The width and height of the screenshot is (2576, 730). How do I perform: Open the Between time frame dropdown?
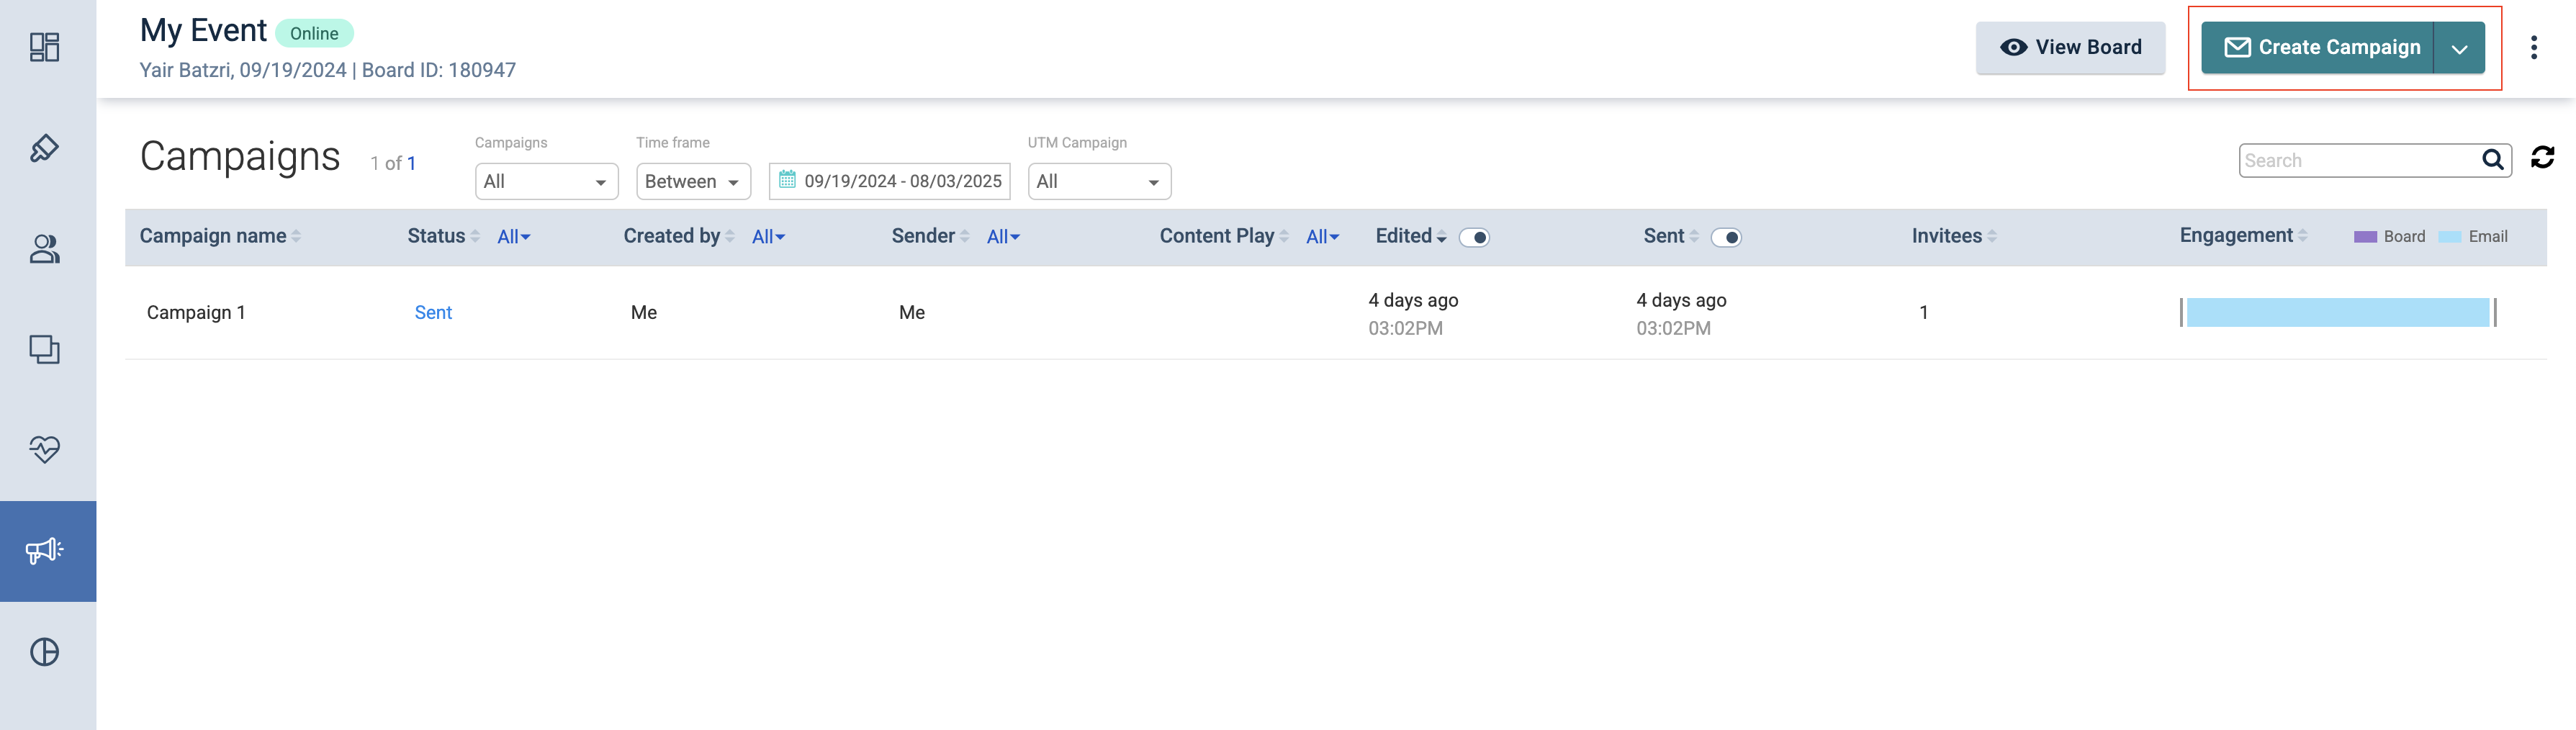[692, 182]
